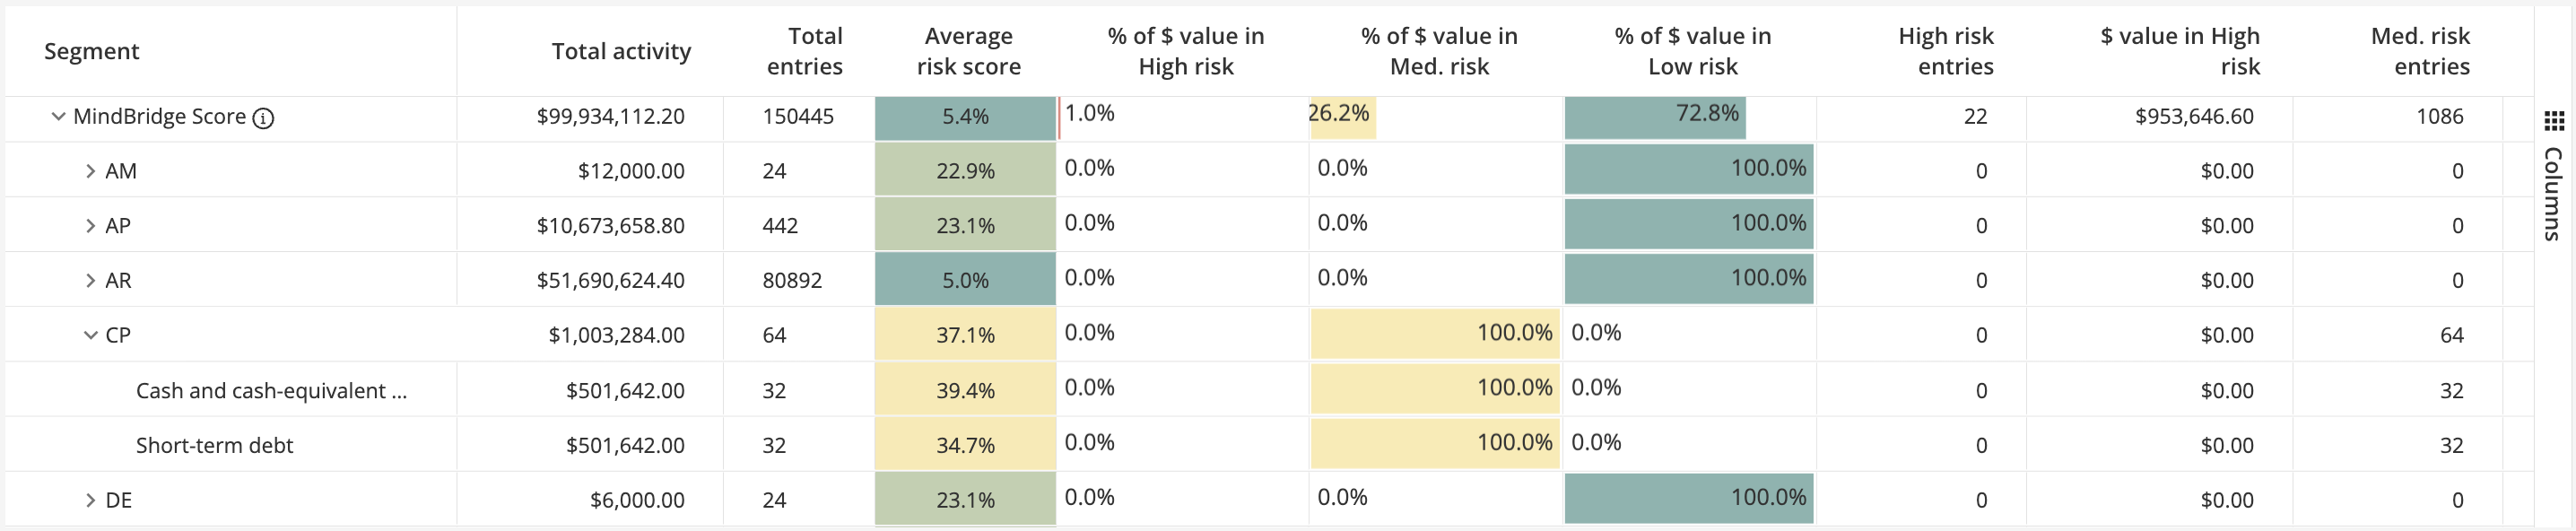Select the Short-term debt row
2576x531 pixels.
click(x=214, y=444)
